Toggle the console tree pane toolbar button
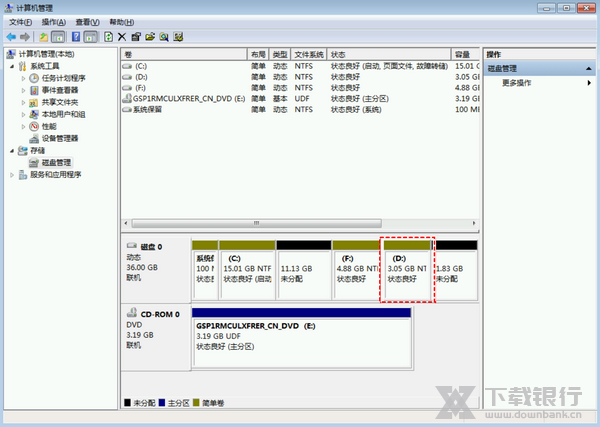 (59, 37)
